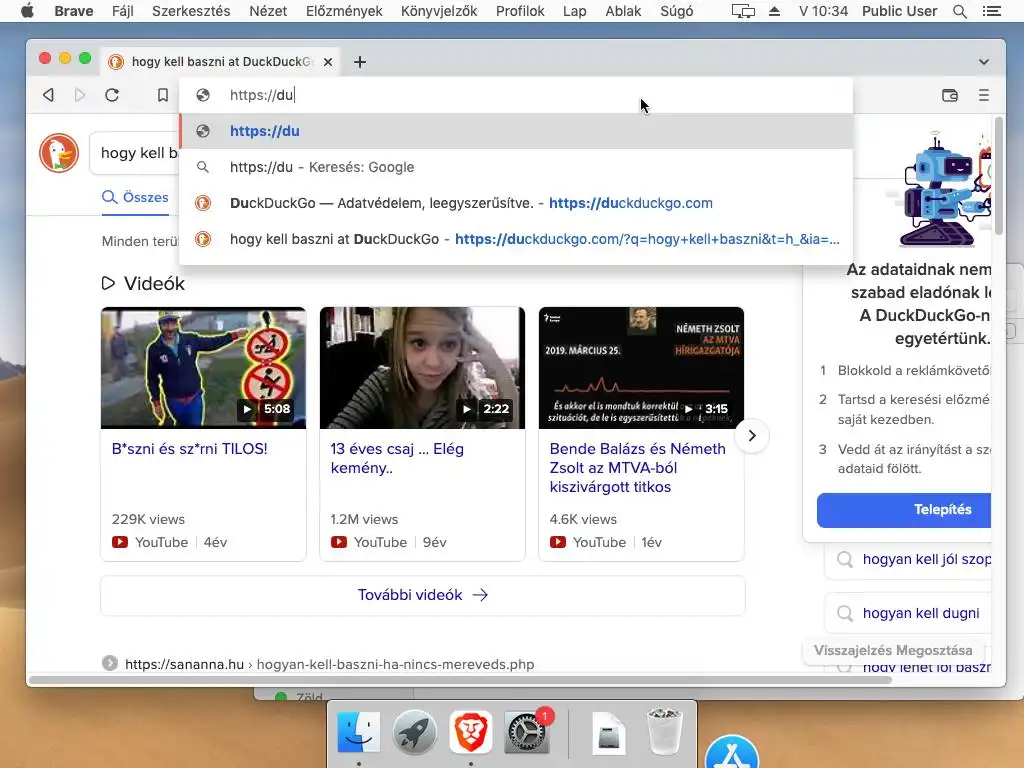Open System Preferences from the Dock
The image size is (1024, 768).
pyautogui.click(x=526, y=733)
